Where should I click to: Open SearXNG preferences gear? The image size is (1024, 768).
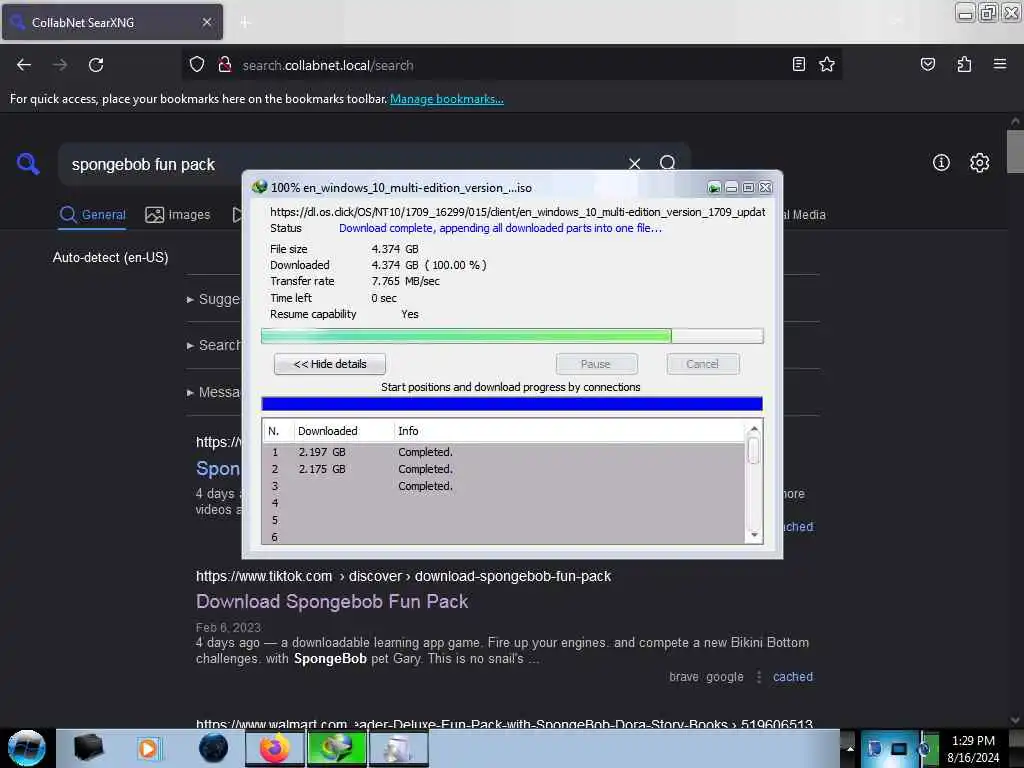pos(979,163)
